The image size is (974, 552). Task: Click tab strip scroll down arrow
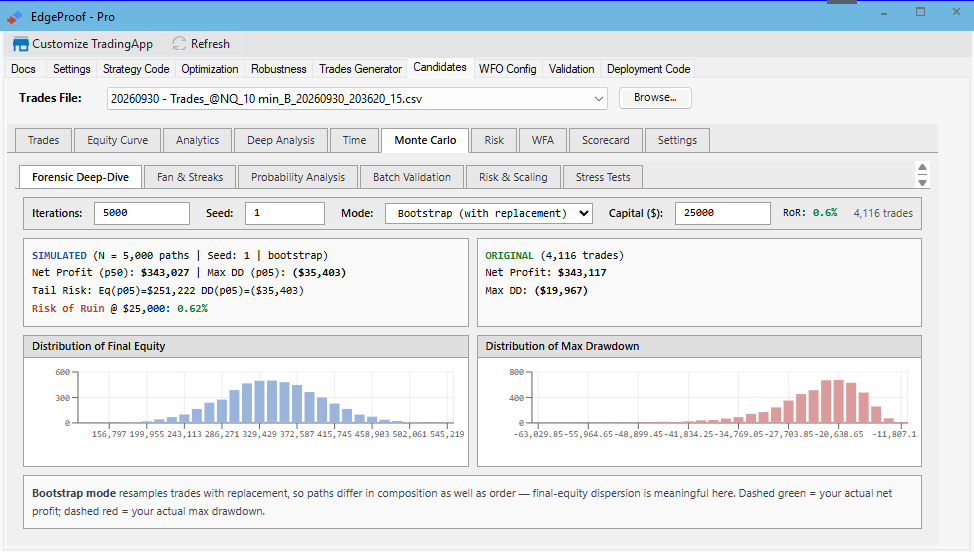pyautogui.click(x=922, y=183)
